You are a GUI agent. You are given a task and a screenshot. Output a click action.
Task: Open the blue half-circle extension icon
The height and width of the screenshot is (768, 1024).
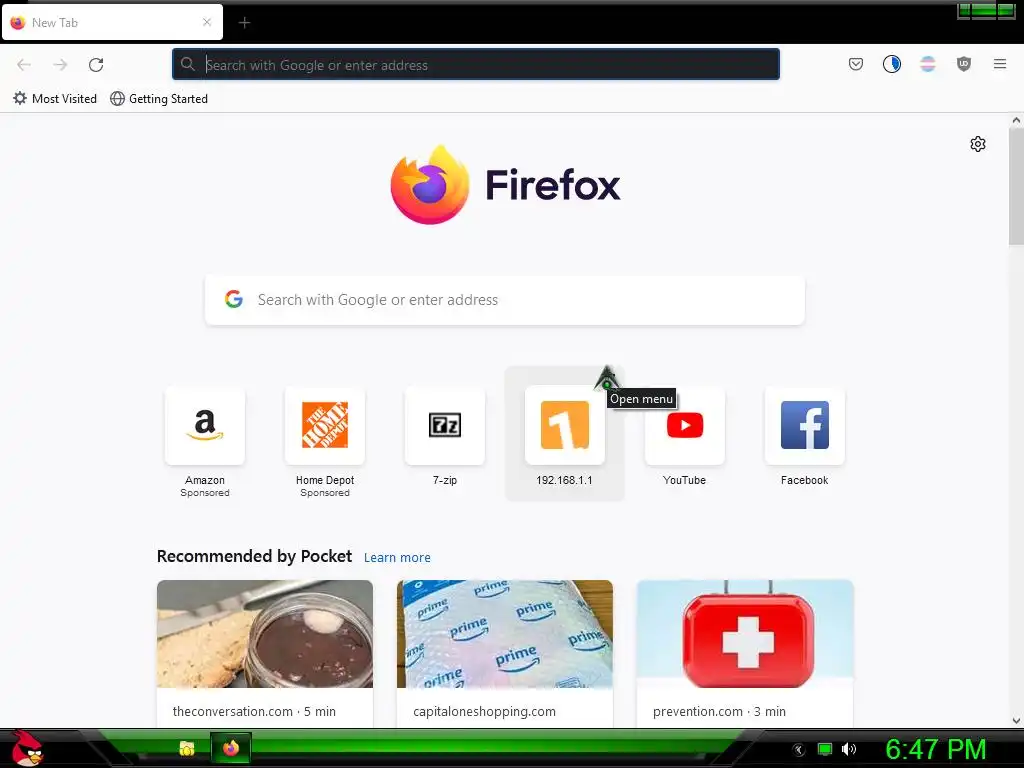click(891, 64)
